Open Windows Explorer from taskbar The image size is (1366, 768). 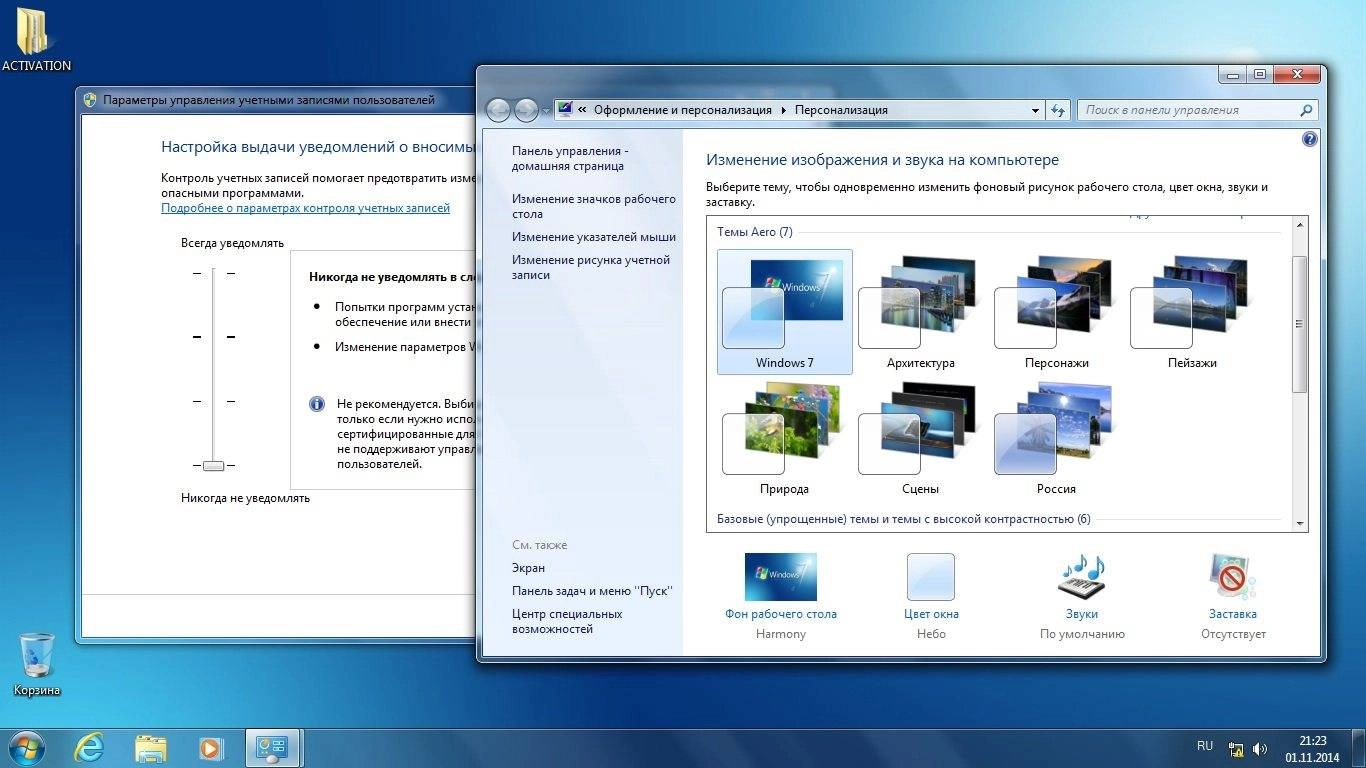click(x=151, y=748)
